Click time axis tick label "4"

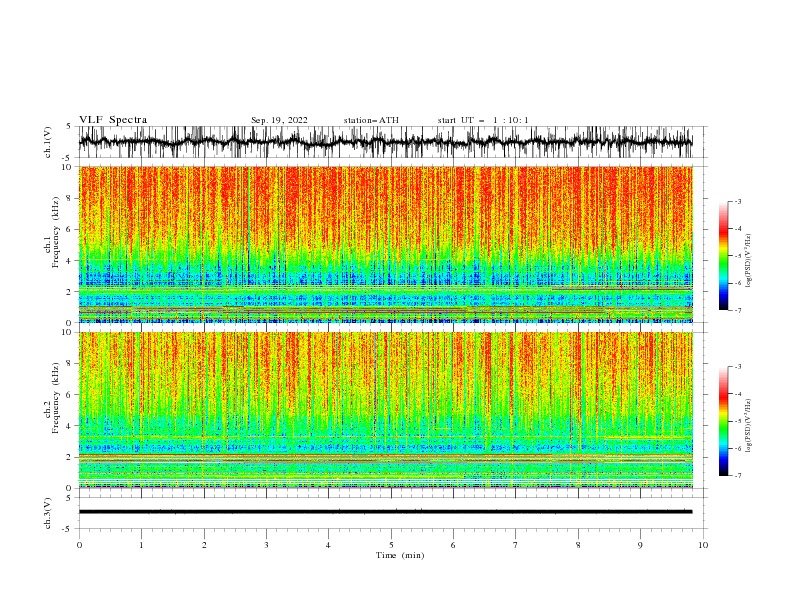(328, 545)
